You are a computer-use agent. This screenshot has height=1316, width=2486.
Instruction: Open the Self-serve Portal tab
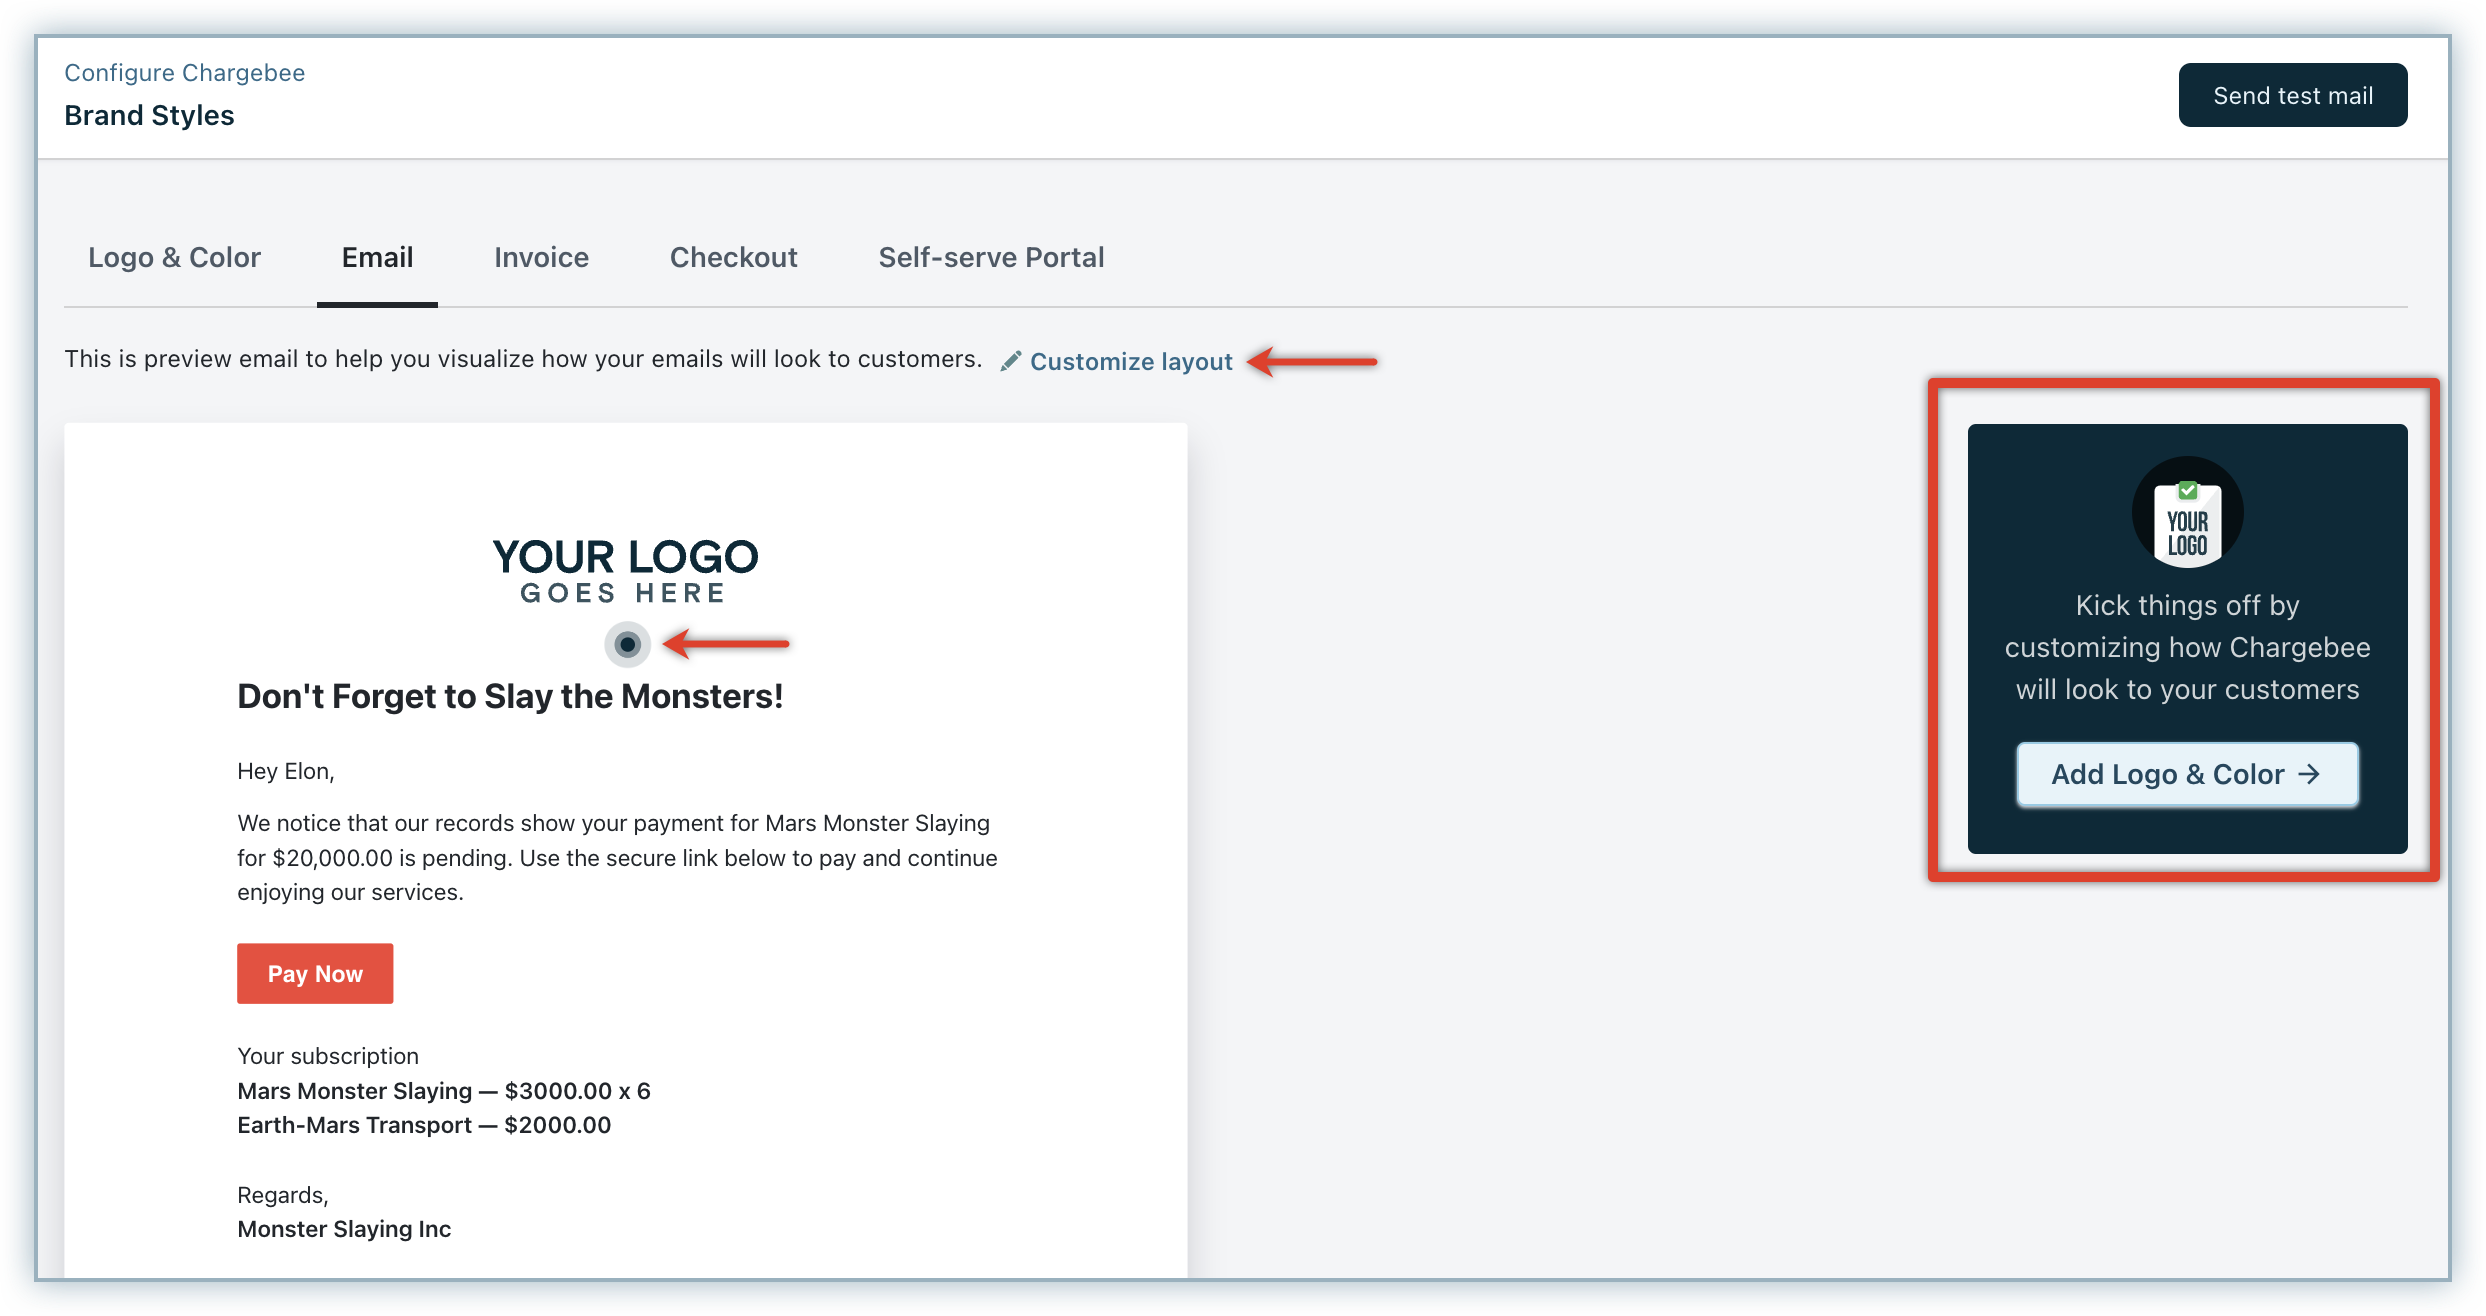pos(991,258)
